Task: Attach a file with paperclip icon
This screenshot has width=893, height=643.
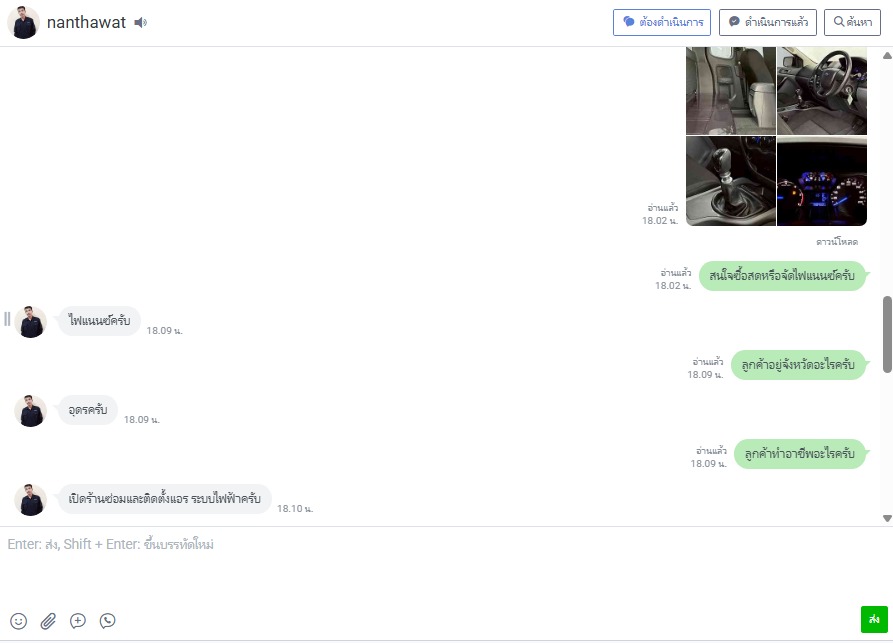Action: tap(48, 621)
